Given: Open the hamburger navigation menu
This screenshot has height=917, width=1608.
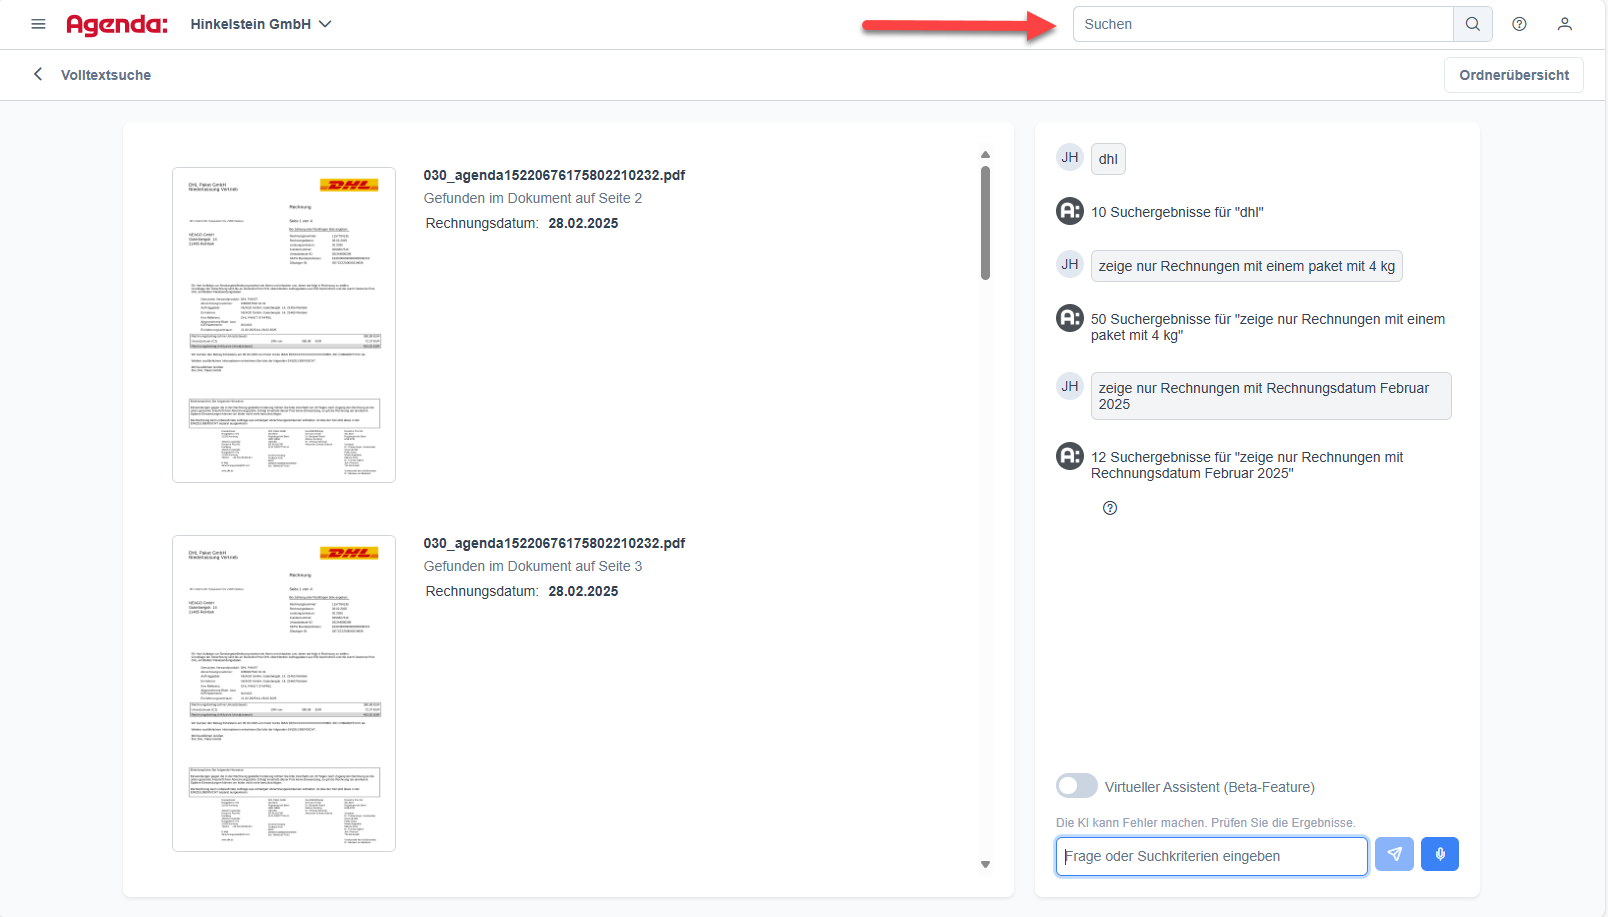Looking at the screenshot, I should pos(38,24).
